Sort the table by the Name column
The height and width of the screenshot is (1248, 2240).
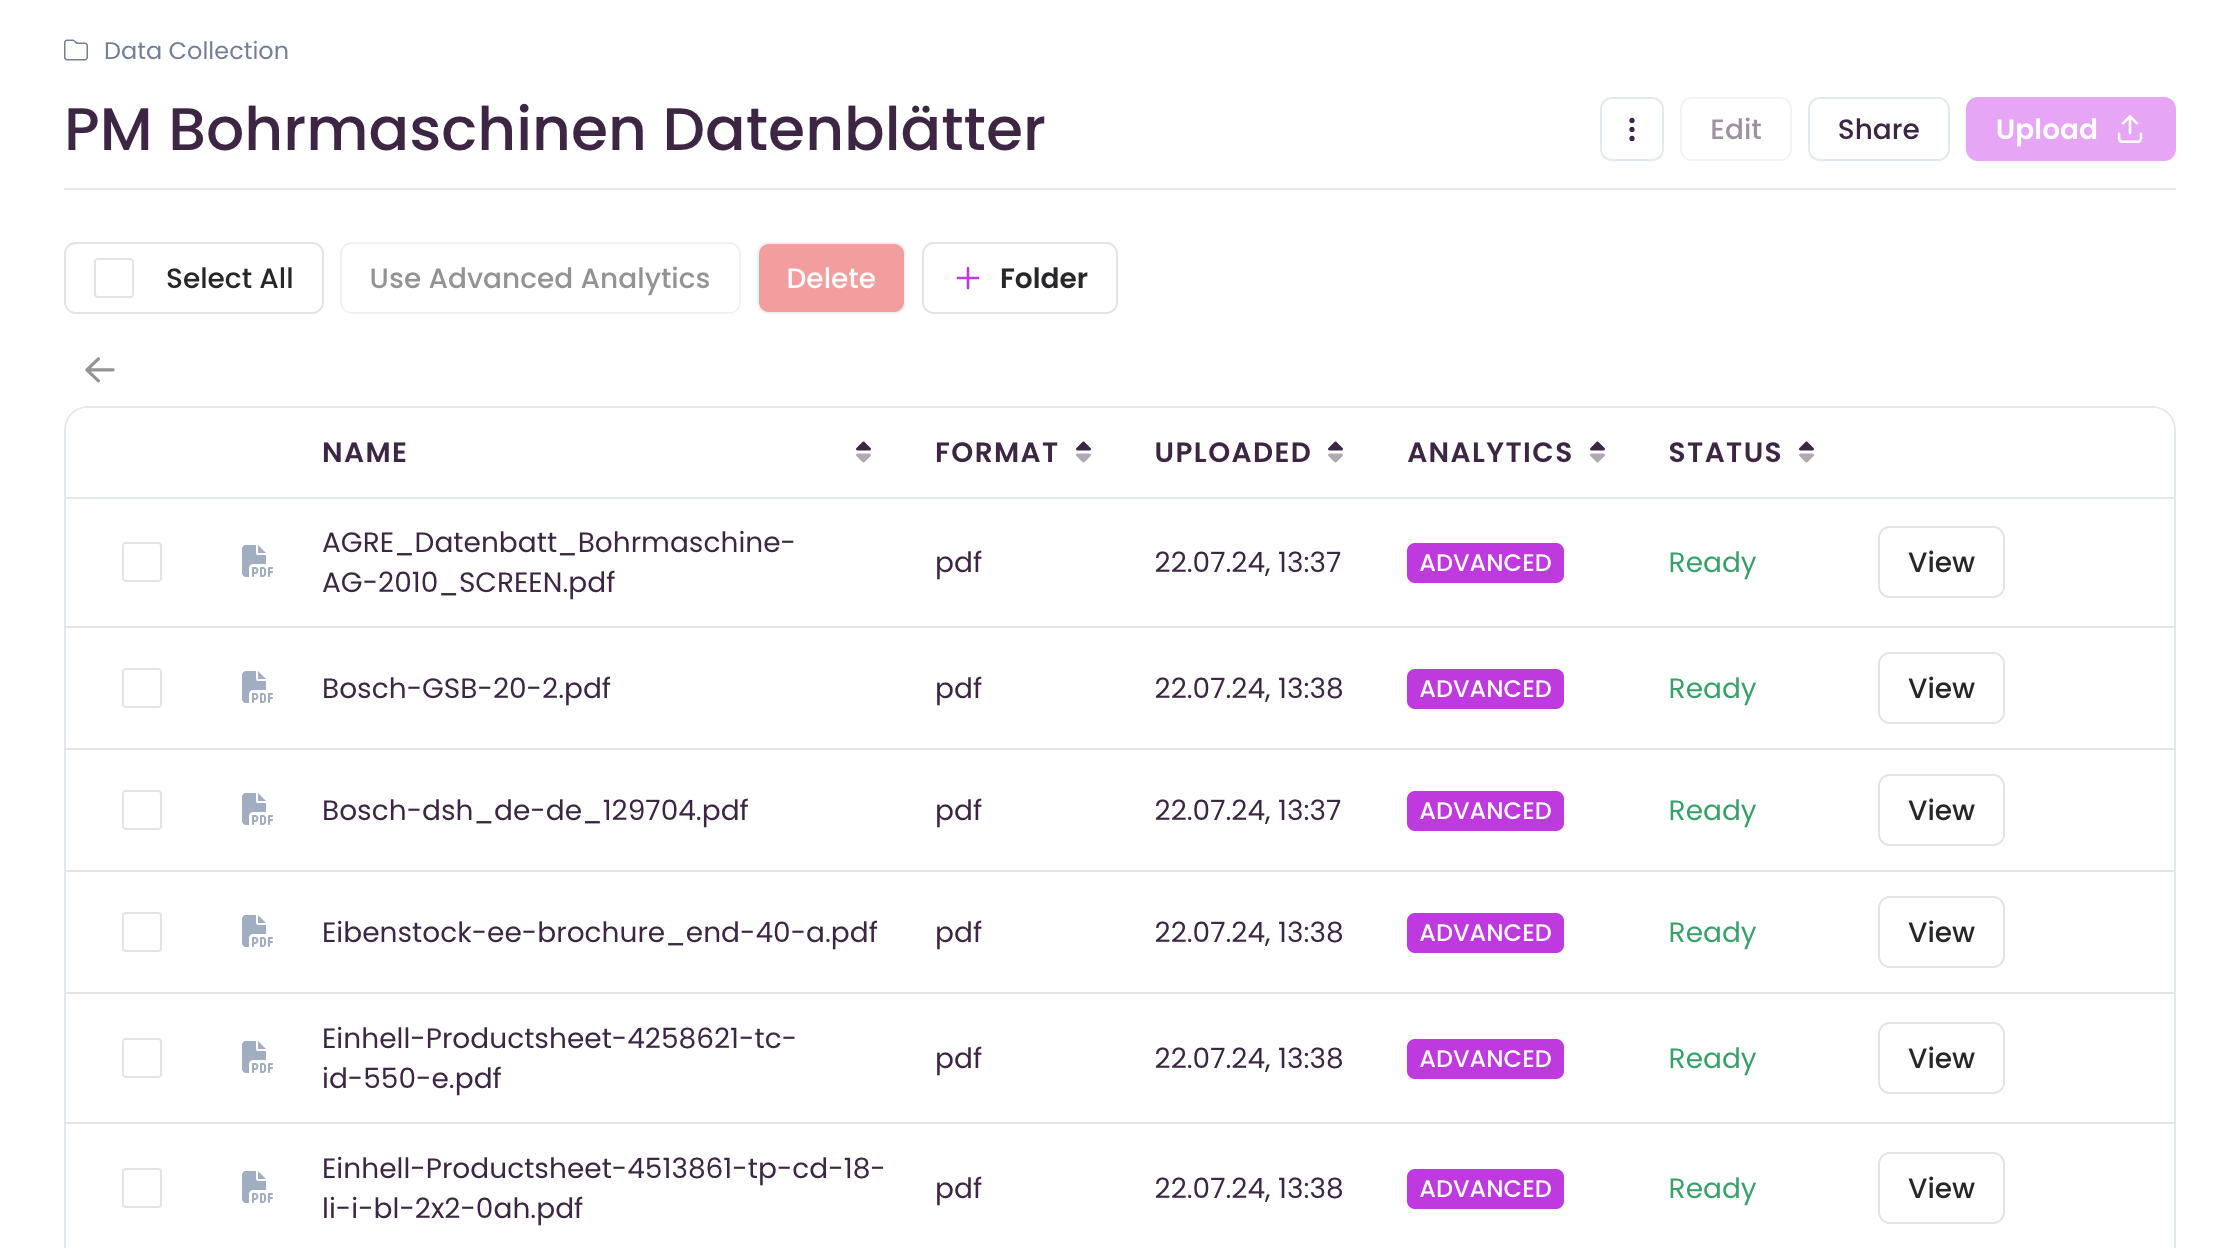click(863, 452)
